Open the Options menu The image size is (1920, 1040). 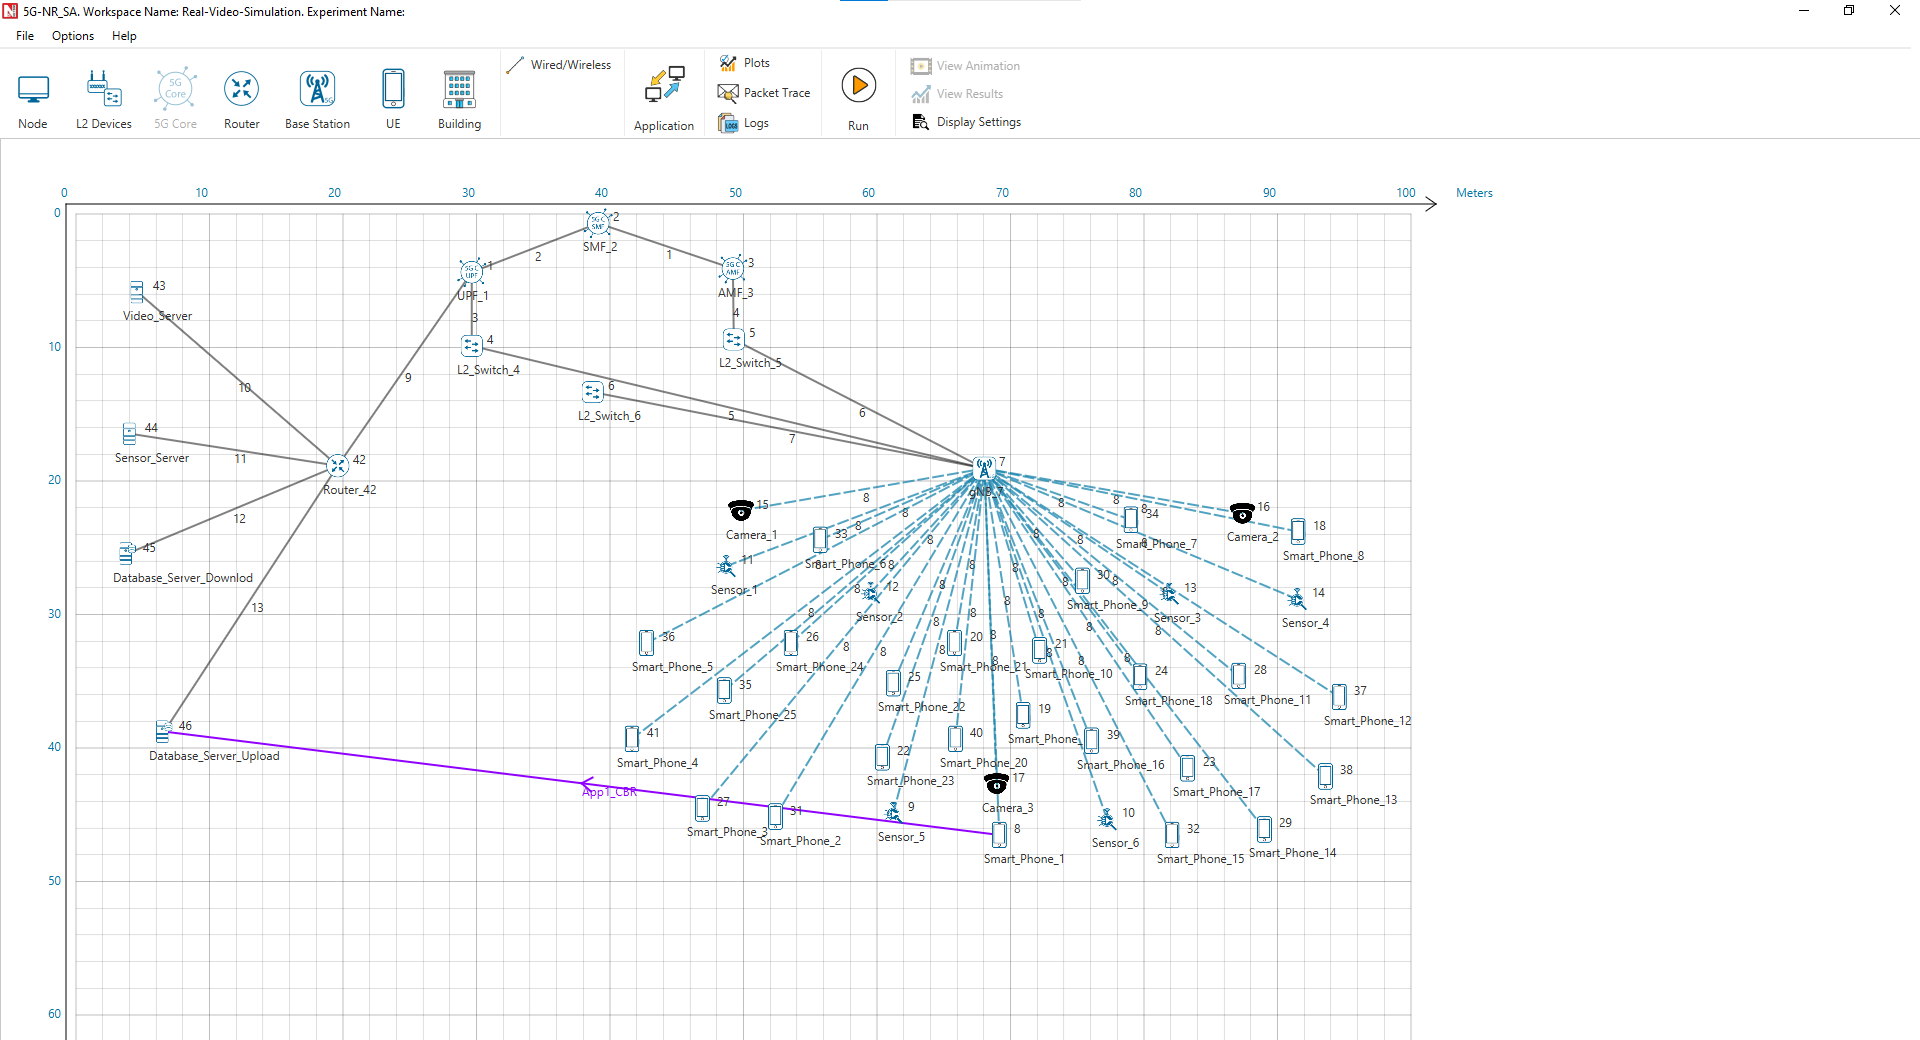pos(73,36)
